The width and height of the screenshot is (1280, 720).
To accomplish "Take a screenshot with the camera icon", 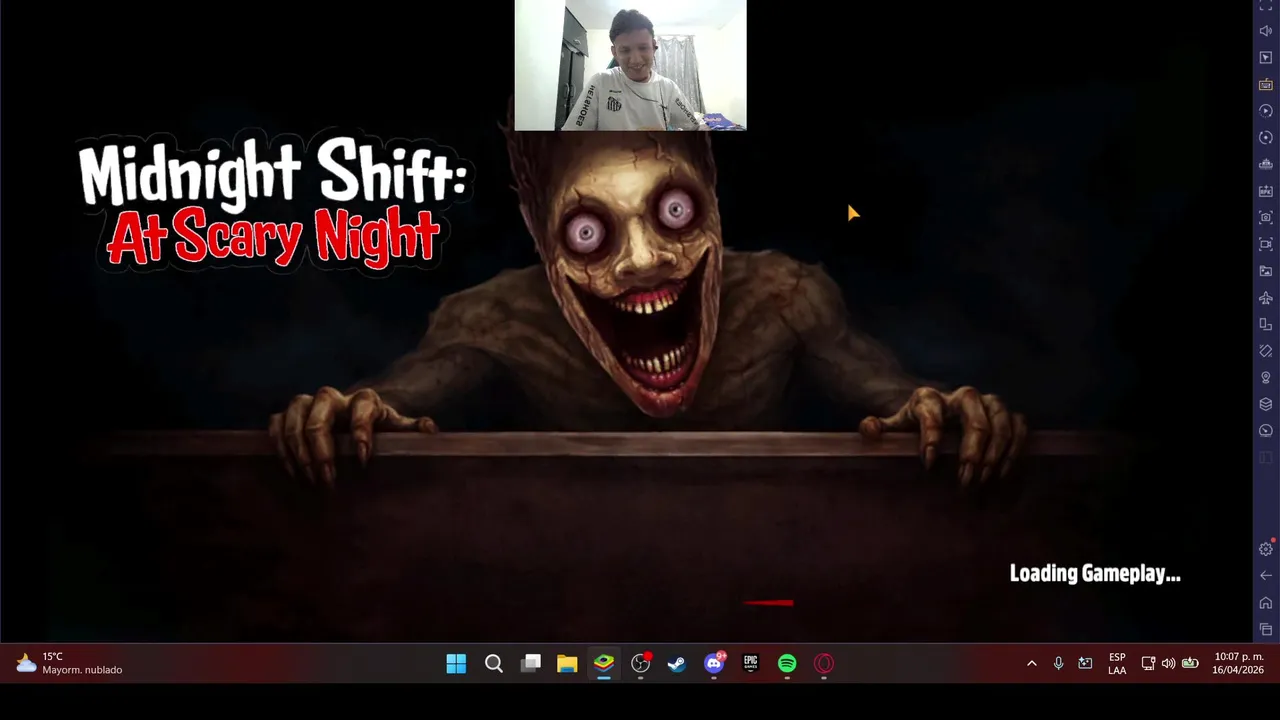I will pos(1265,217).
